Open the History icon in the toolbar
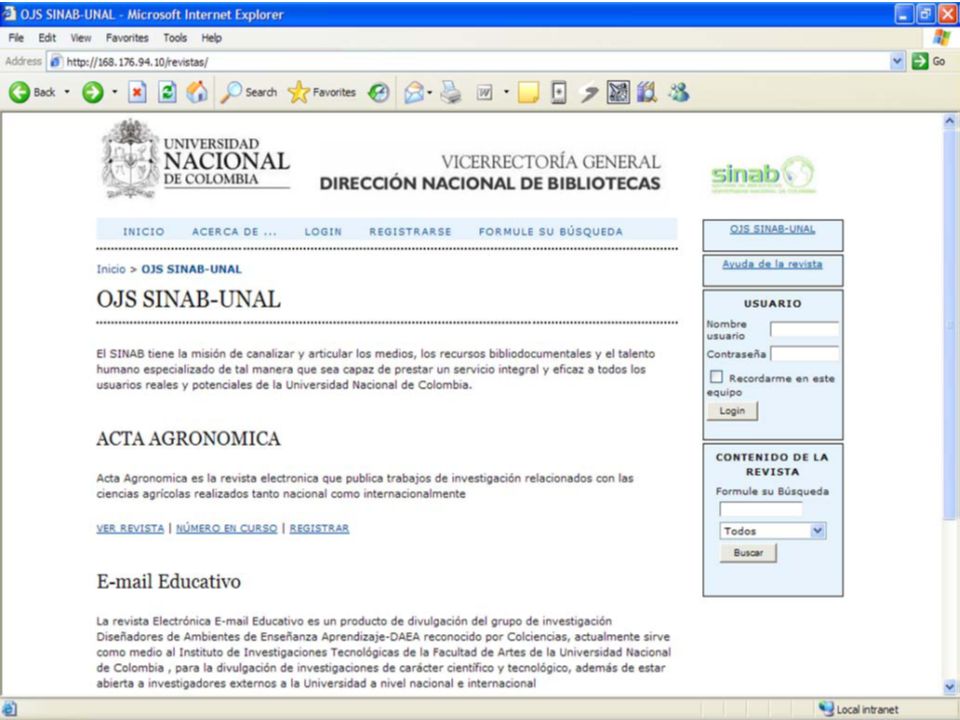The height and width of the screenshot is (720, 960). tap(379, 92)
